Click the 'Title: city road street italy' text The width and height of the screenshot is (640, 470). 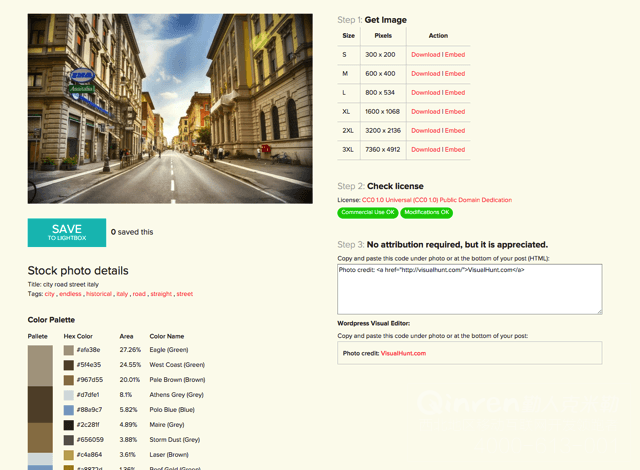(63, 284)
